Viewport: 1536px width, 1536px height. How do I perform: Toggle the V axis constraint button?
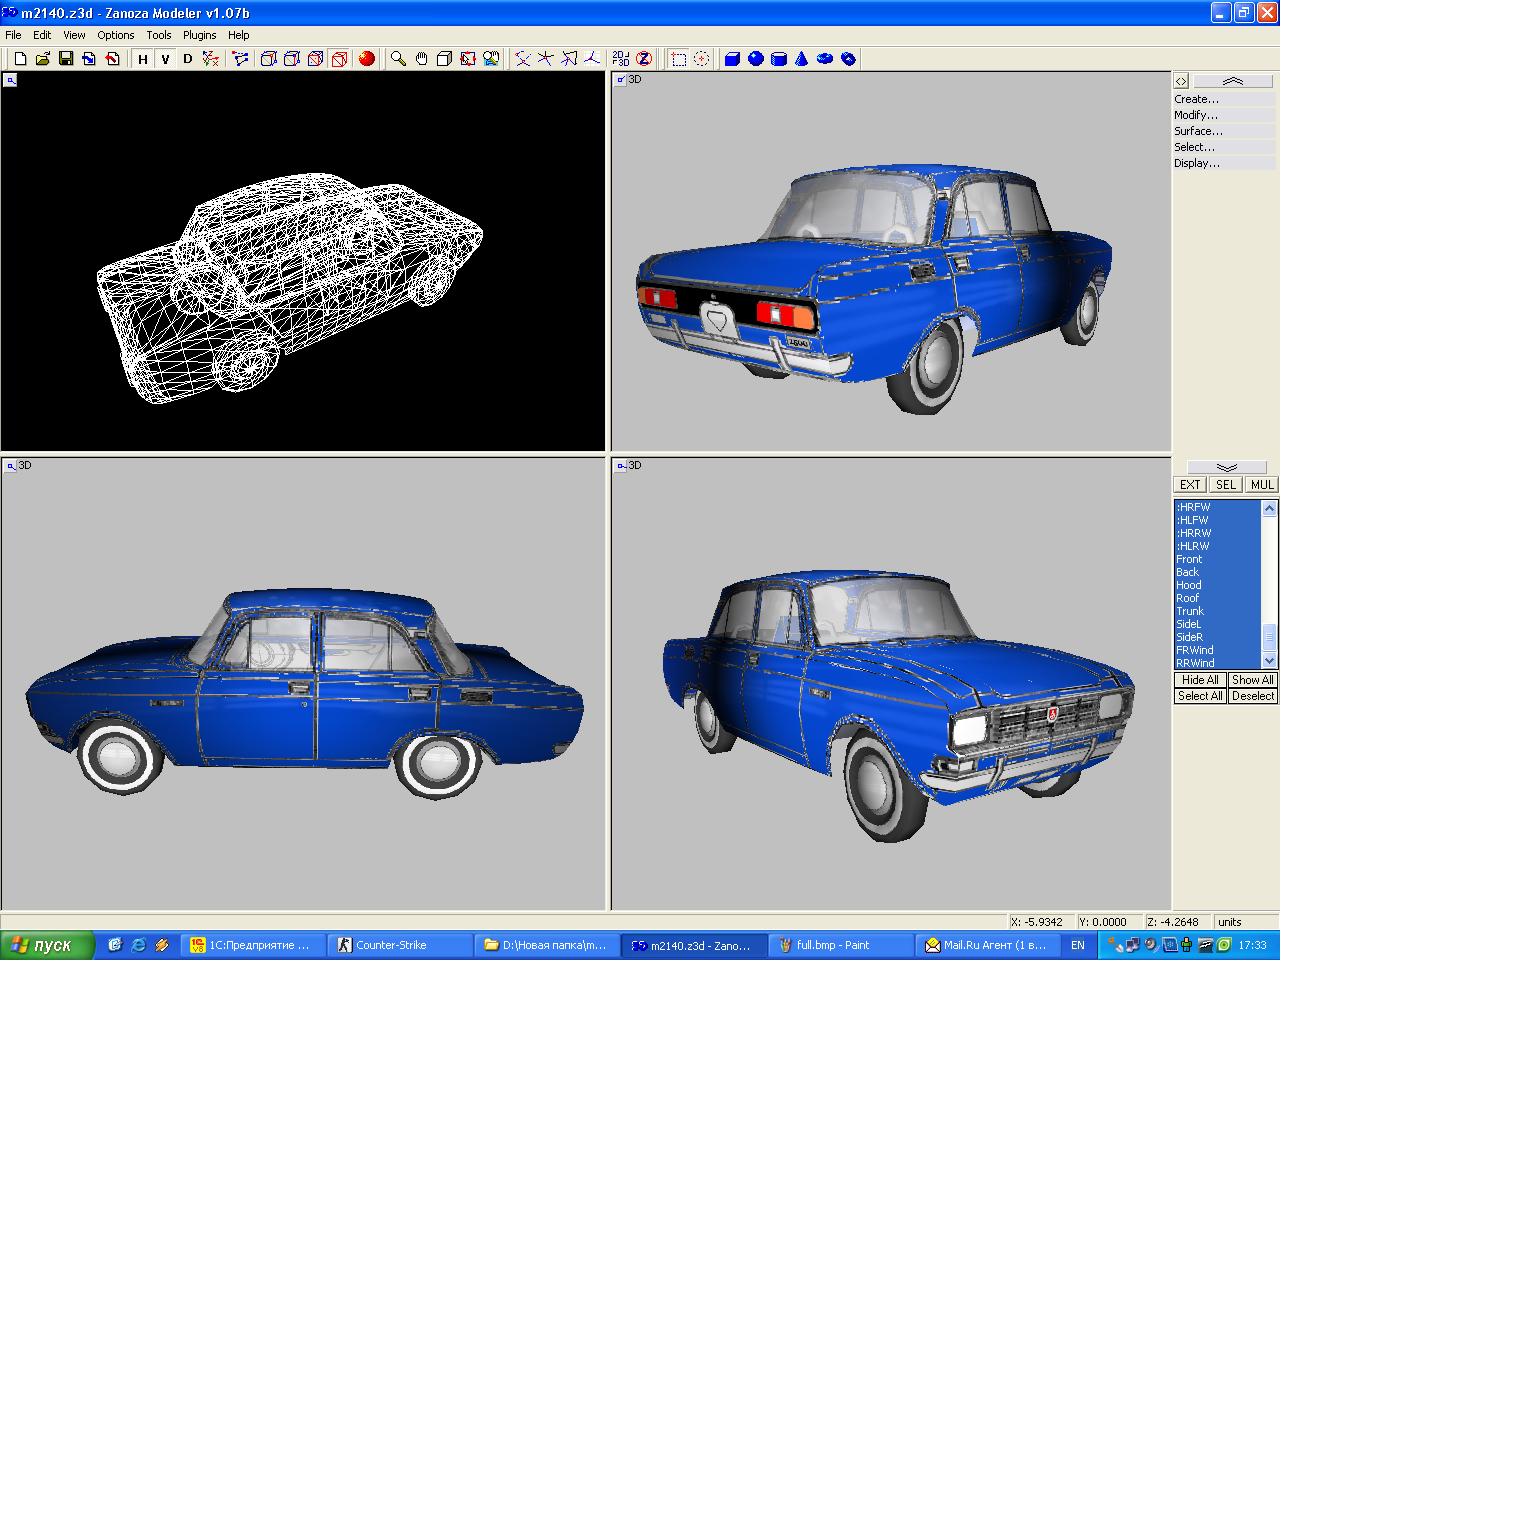(x=165, y=59)
